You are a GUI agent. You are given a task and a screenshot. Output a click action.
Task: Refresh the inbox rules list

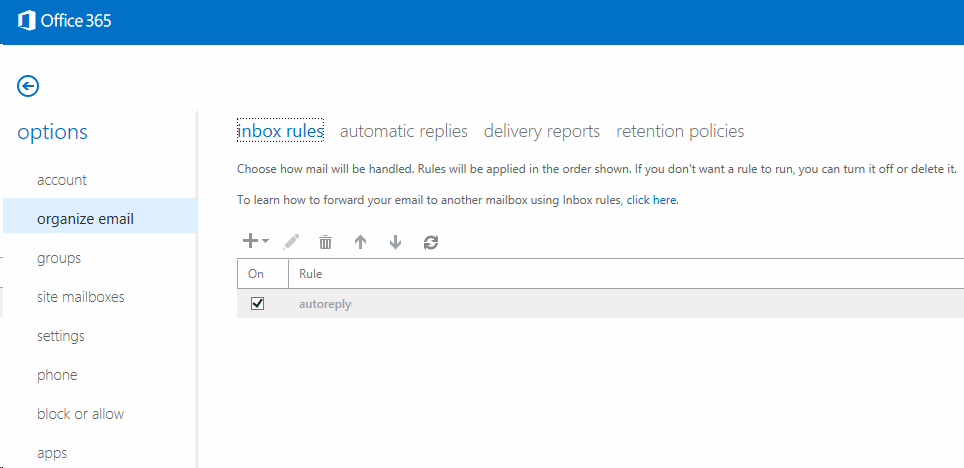(x=431, y=242)
